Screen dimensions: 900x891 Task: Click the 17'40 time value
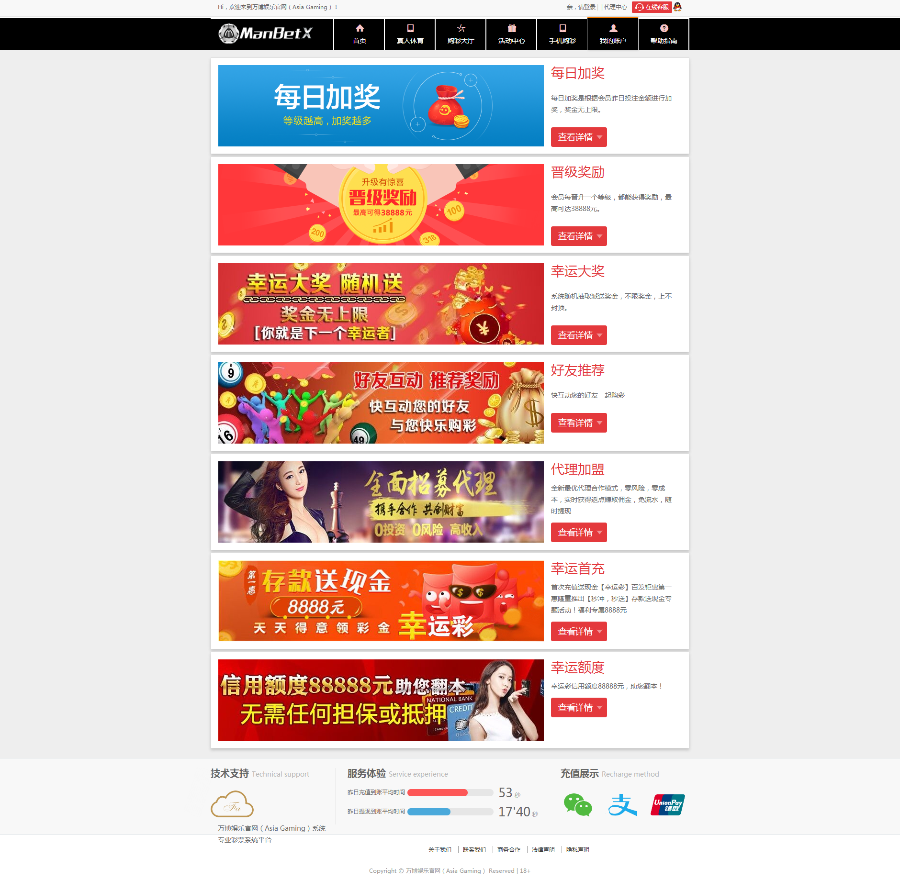pos(514,812)
